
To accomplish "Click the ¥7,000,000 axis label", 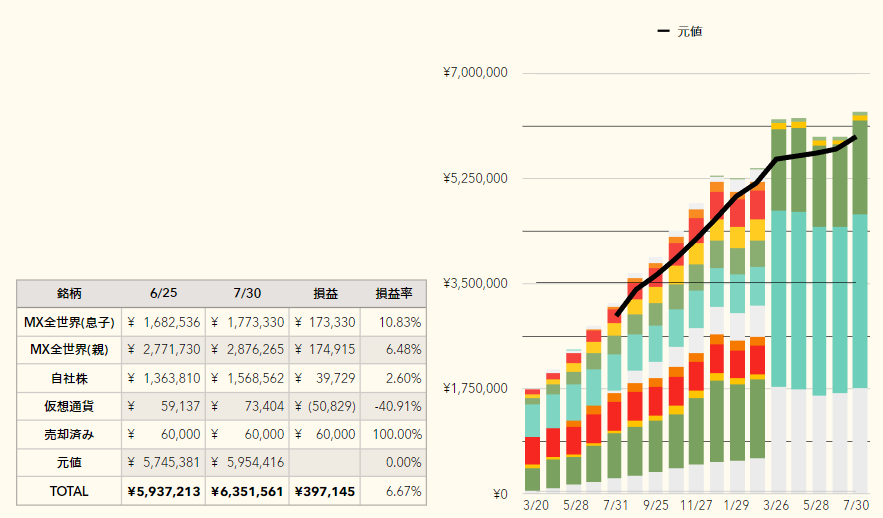I will point(475,72).
